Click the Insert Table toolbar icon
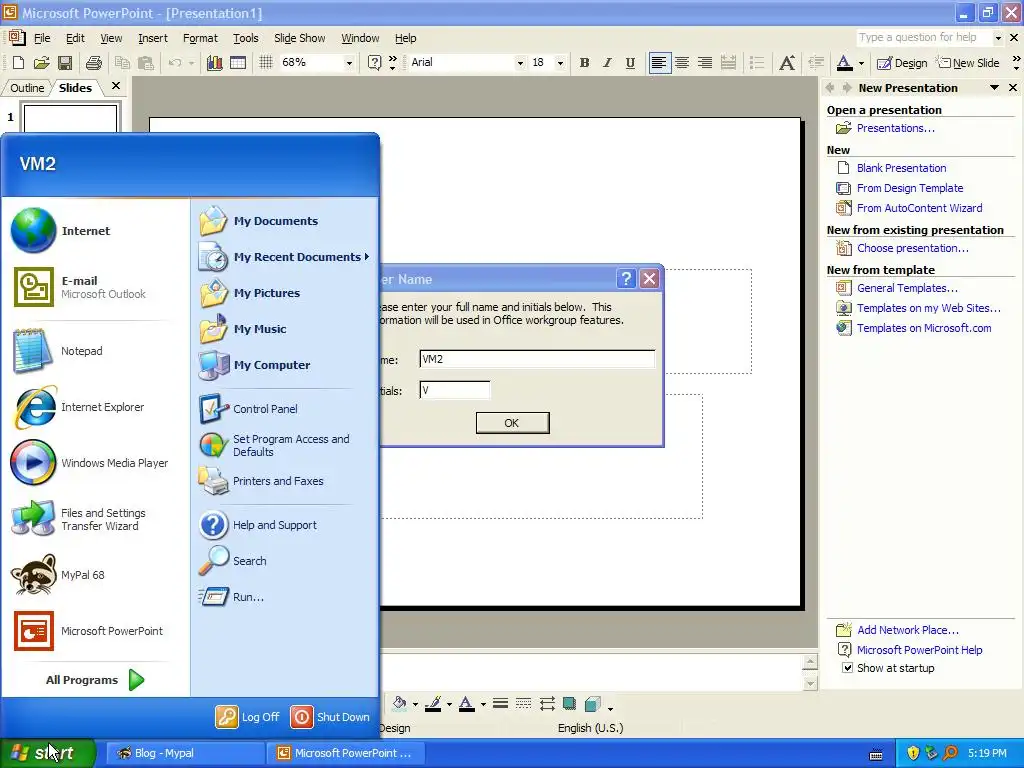This screenshot has width=1024, height=768. click(238, 63)
